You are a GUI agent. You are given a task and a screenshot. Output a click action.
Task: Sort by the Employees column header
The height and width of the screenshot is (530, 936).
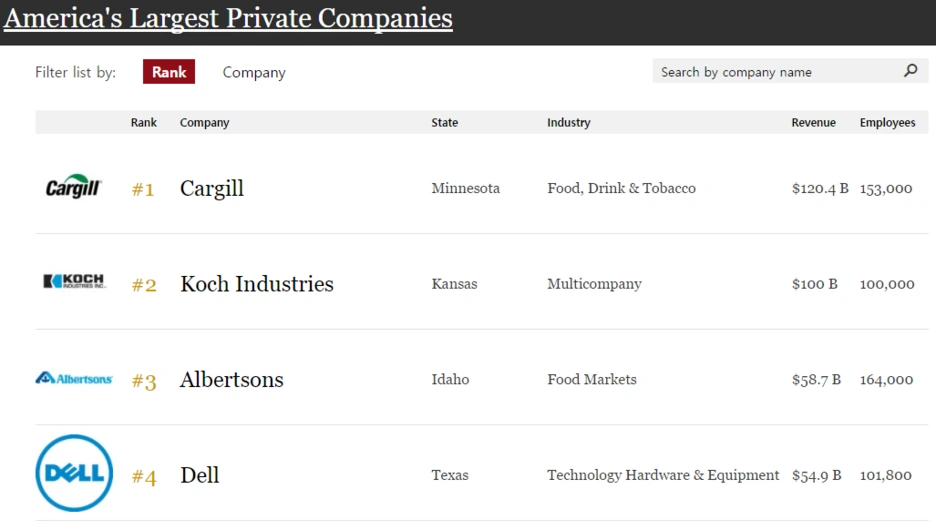[x=887, y=123]
